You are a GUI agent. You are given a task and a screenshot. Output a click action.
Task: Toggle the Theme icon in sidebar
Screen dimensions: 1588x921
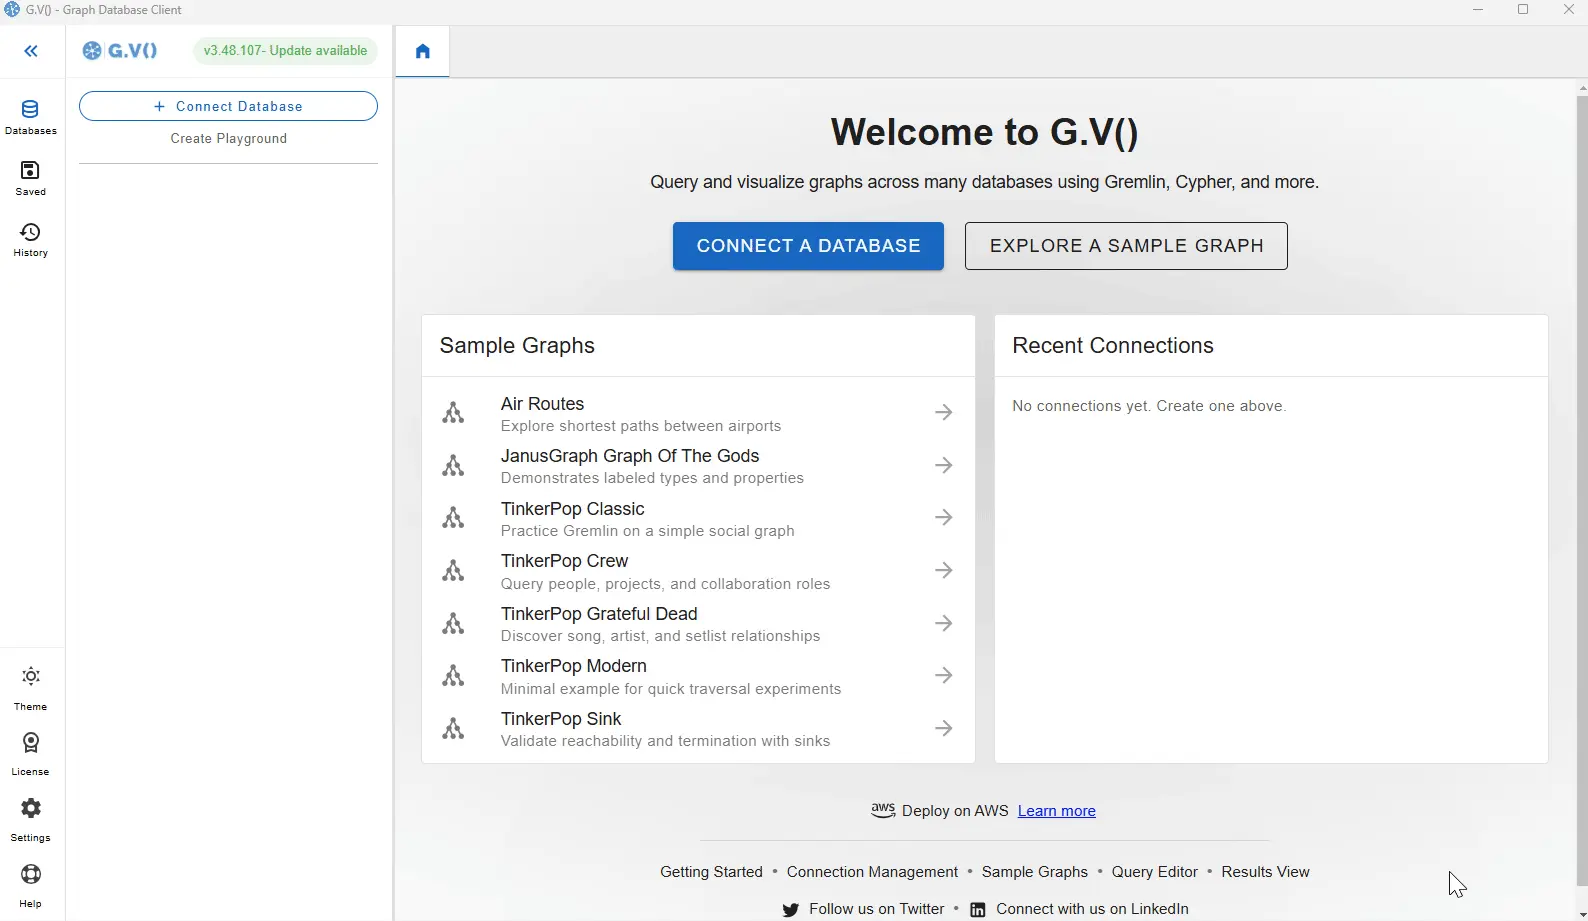point(31,688)
